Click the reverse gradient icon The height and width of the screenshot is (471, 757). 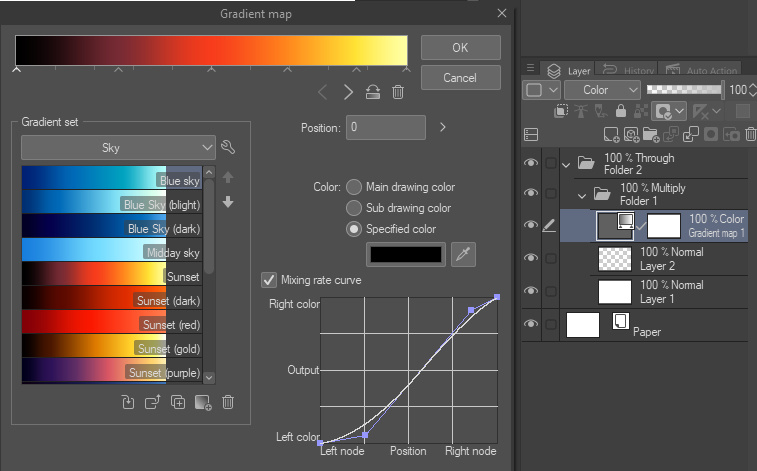point(372,93)
